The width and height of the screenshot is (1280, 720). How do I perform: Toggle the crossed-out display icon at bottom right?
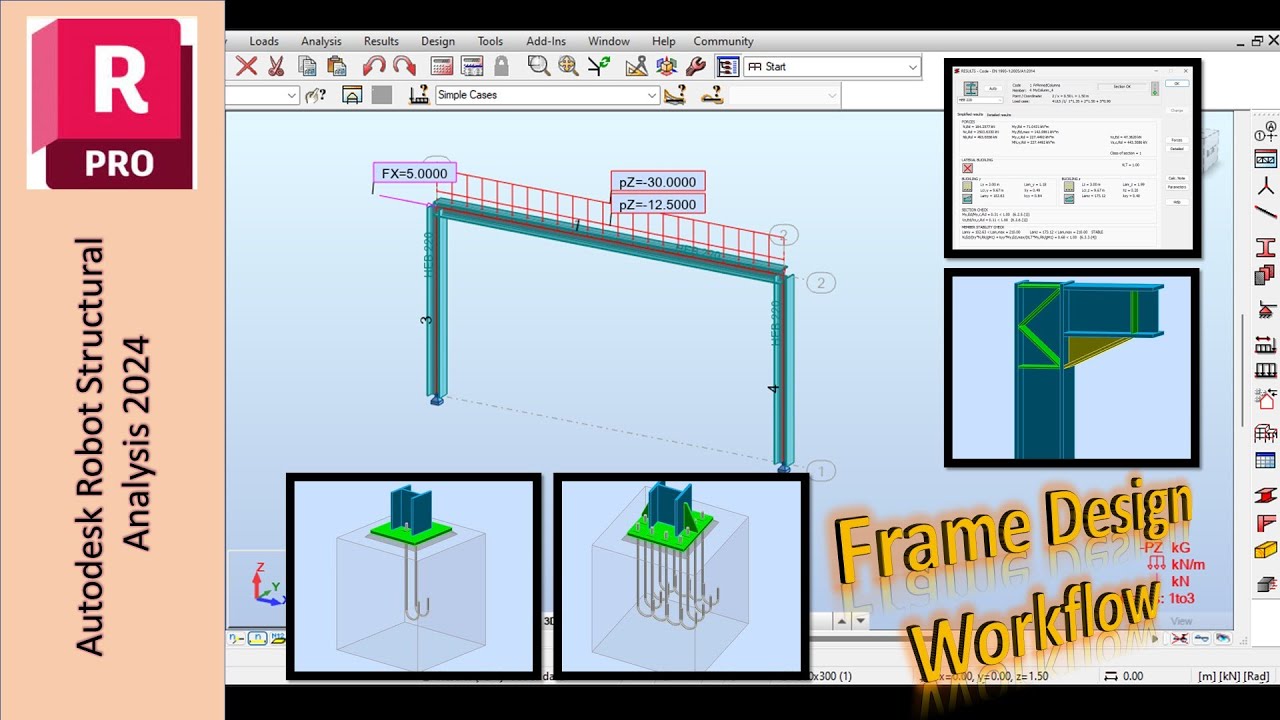pyautogui.click(x=1182, y=638)
